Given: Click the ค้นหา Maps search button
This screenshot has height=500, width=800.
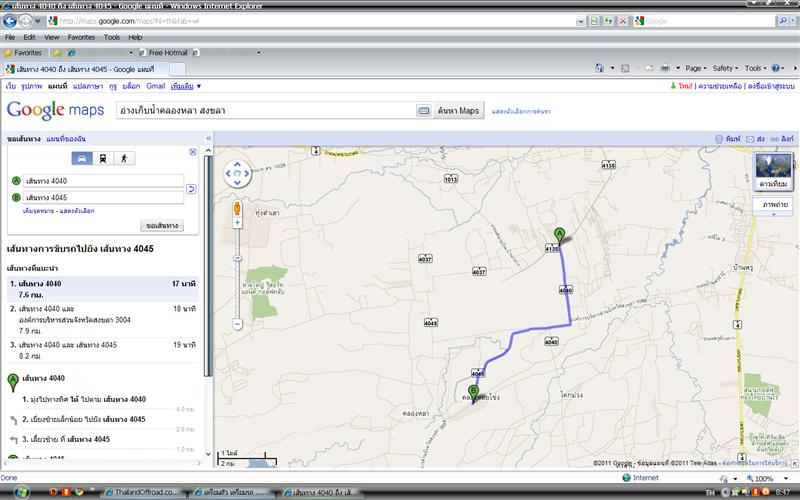Looking at the screenshot, I should point(458,111).
